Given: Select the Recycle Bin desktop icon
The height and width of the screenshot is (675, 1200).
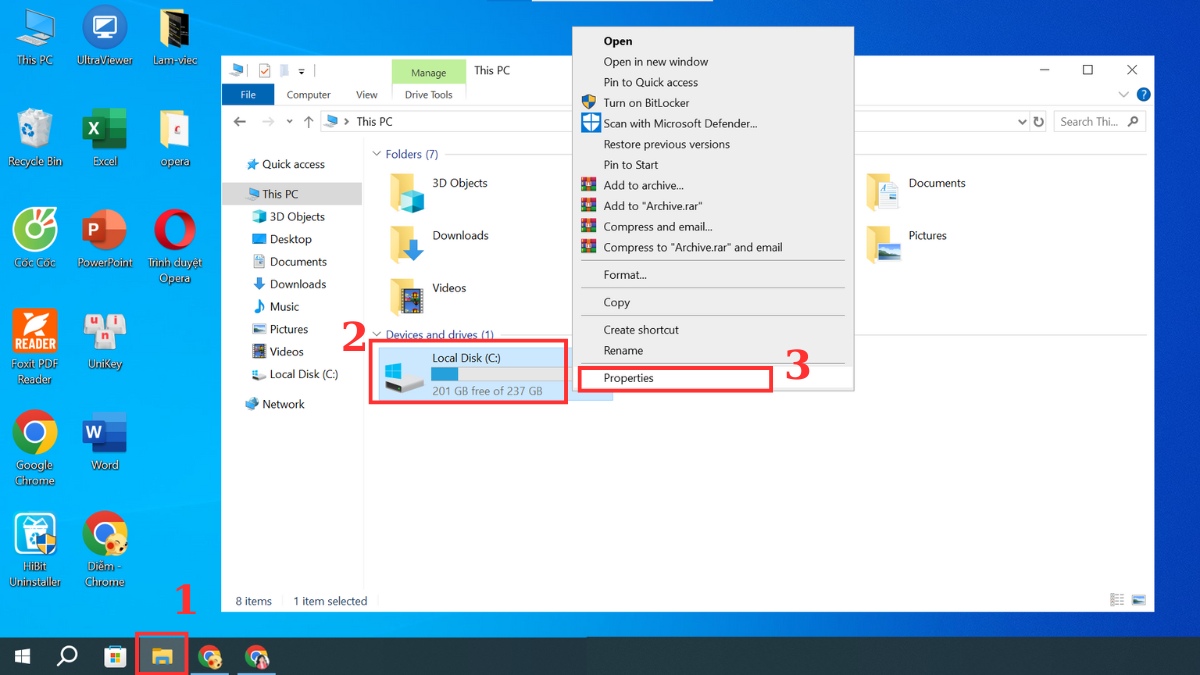Looking at the screenshot, I should click(x=35, y=137).
